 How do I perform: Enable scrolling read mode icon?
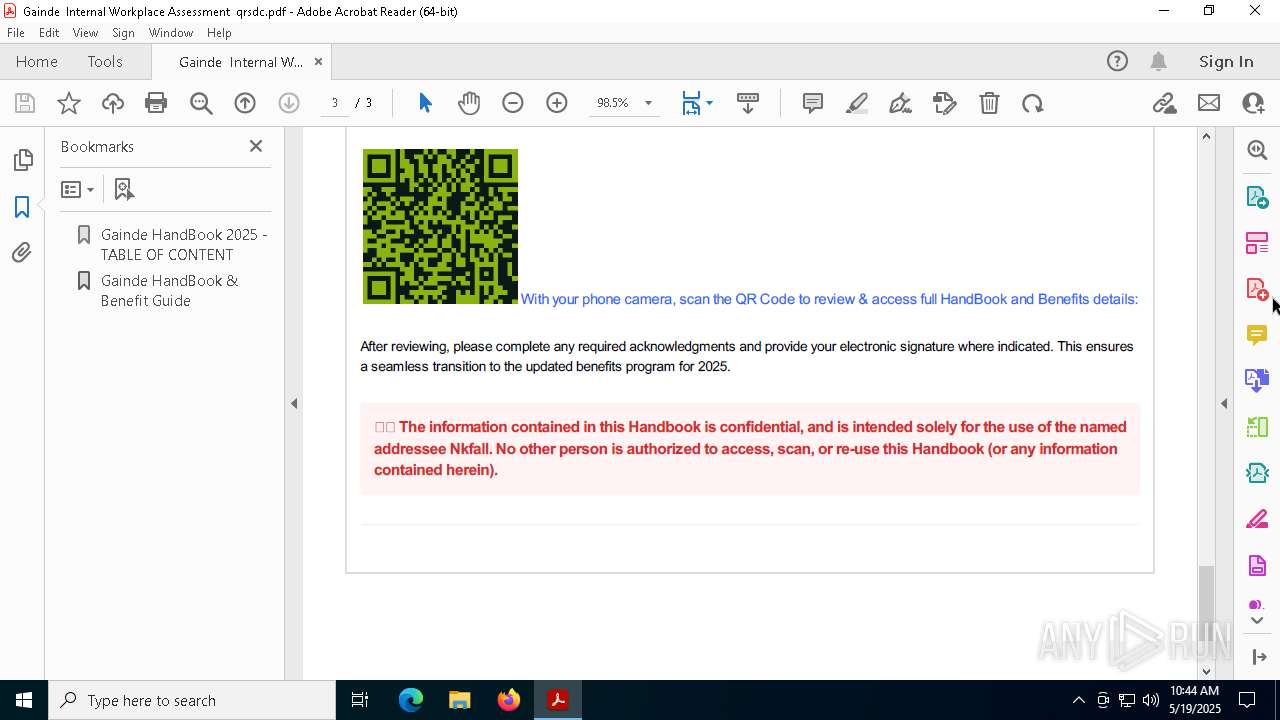coord(748,103)
